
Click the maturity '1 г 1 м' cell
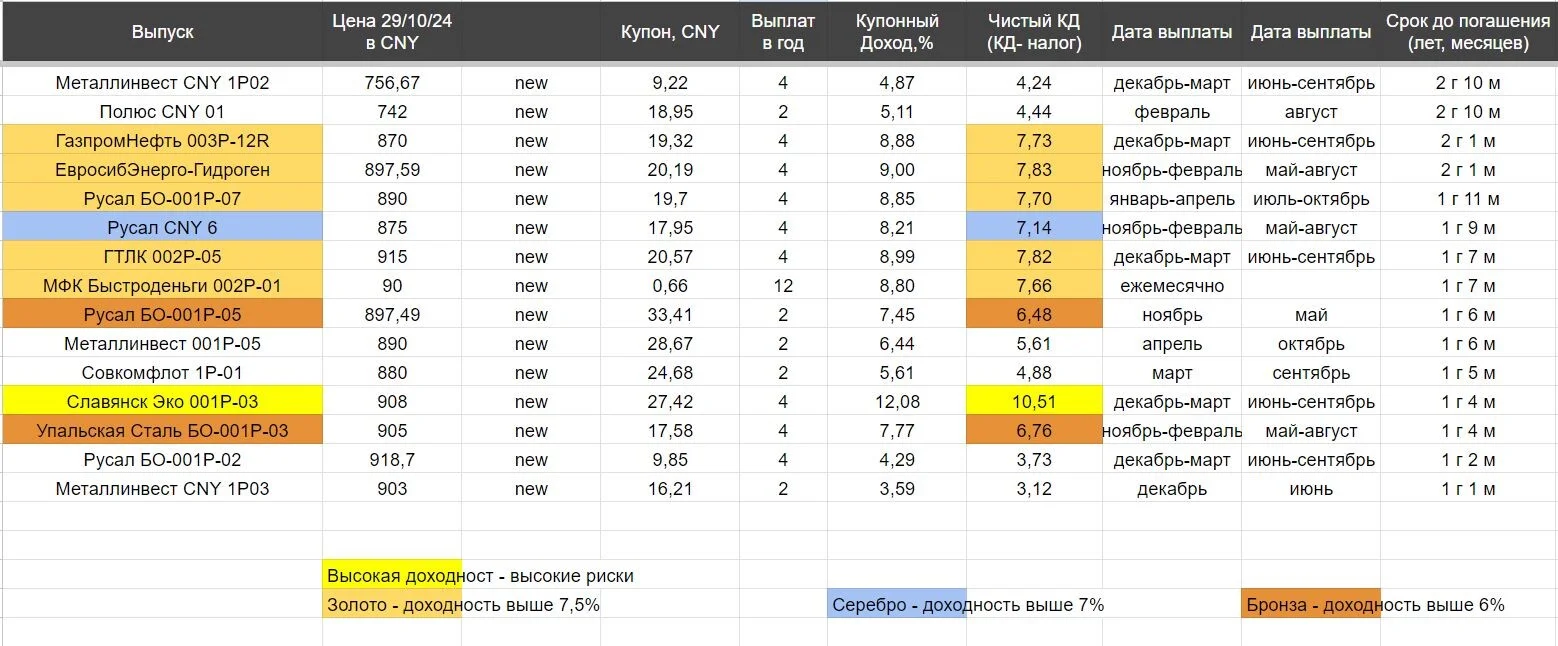tap(1467, 489)
